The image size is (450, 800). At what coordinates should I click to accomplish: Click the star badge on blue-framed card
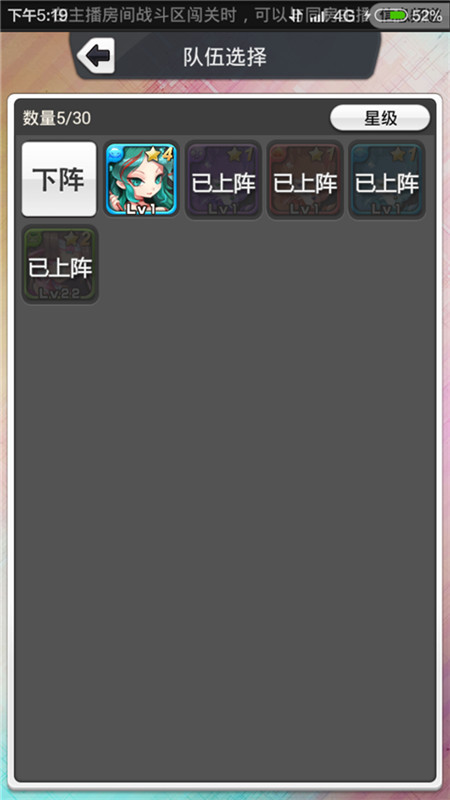tap(404, 154)
